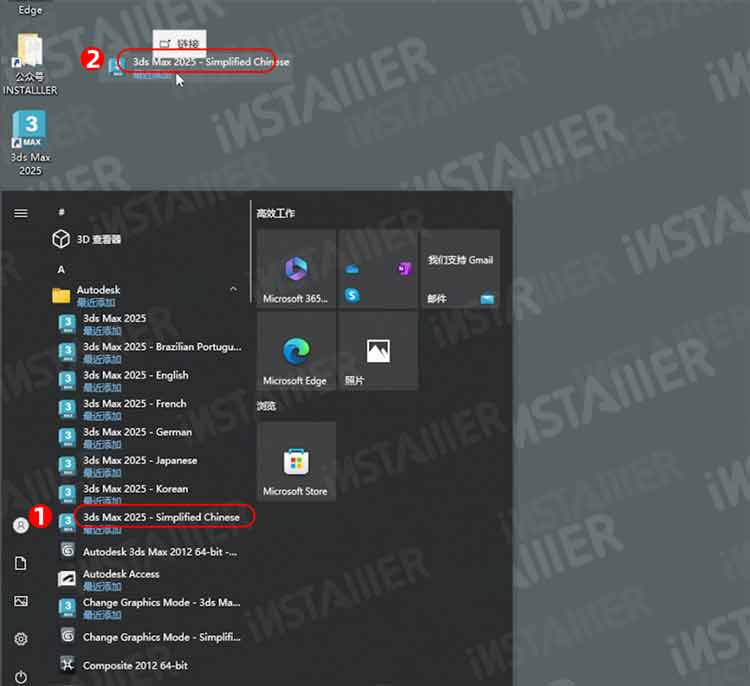Screen dimensions: 750x686
Task: Select the Edge desktop shortcut label
Action: click(30, 10)
